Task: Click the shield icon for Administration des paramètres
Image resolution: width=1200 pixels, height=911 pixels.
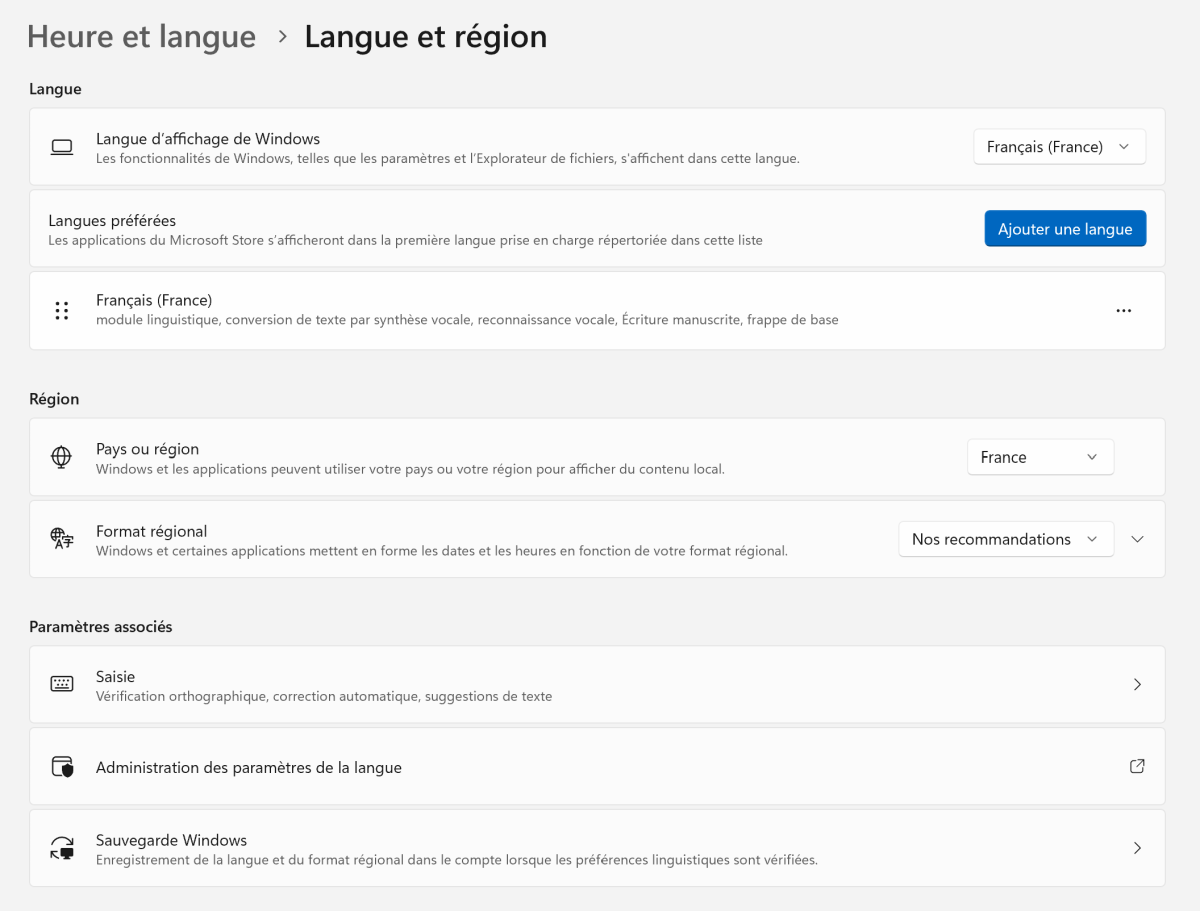Action: tap(62, 768)
